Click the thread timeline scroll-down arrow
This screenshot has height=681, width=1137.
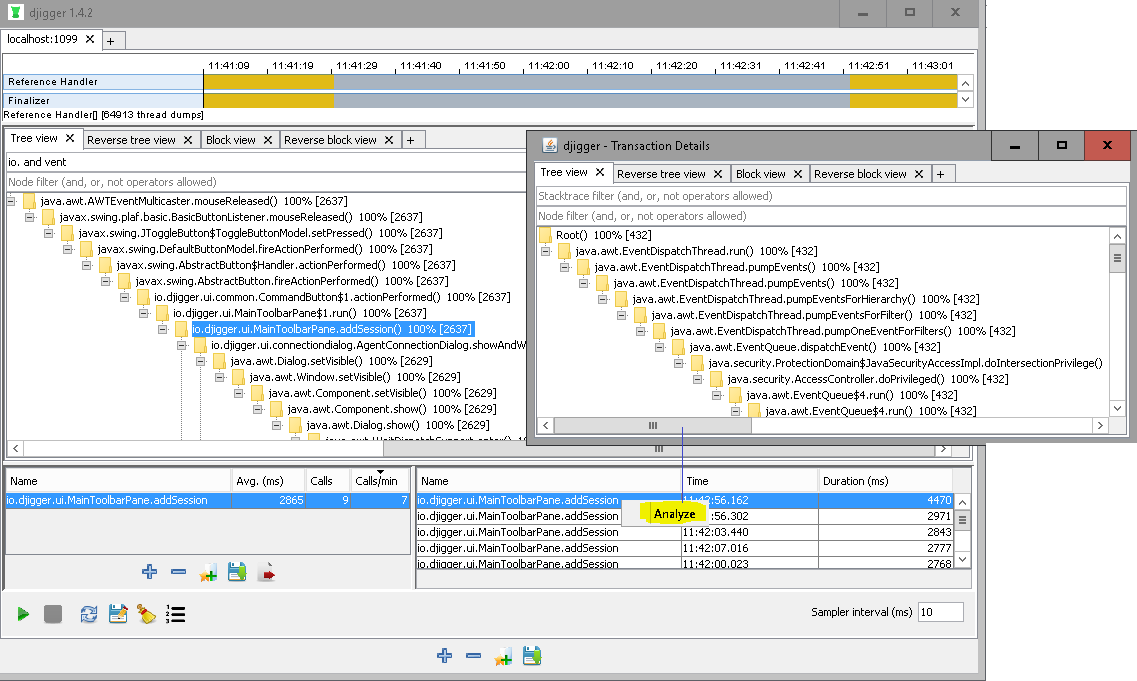pos(965,99)
